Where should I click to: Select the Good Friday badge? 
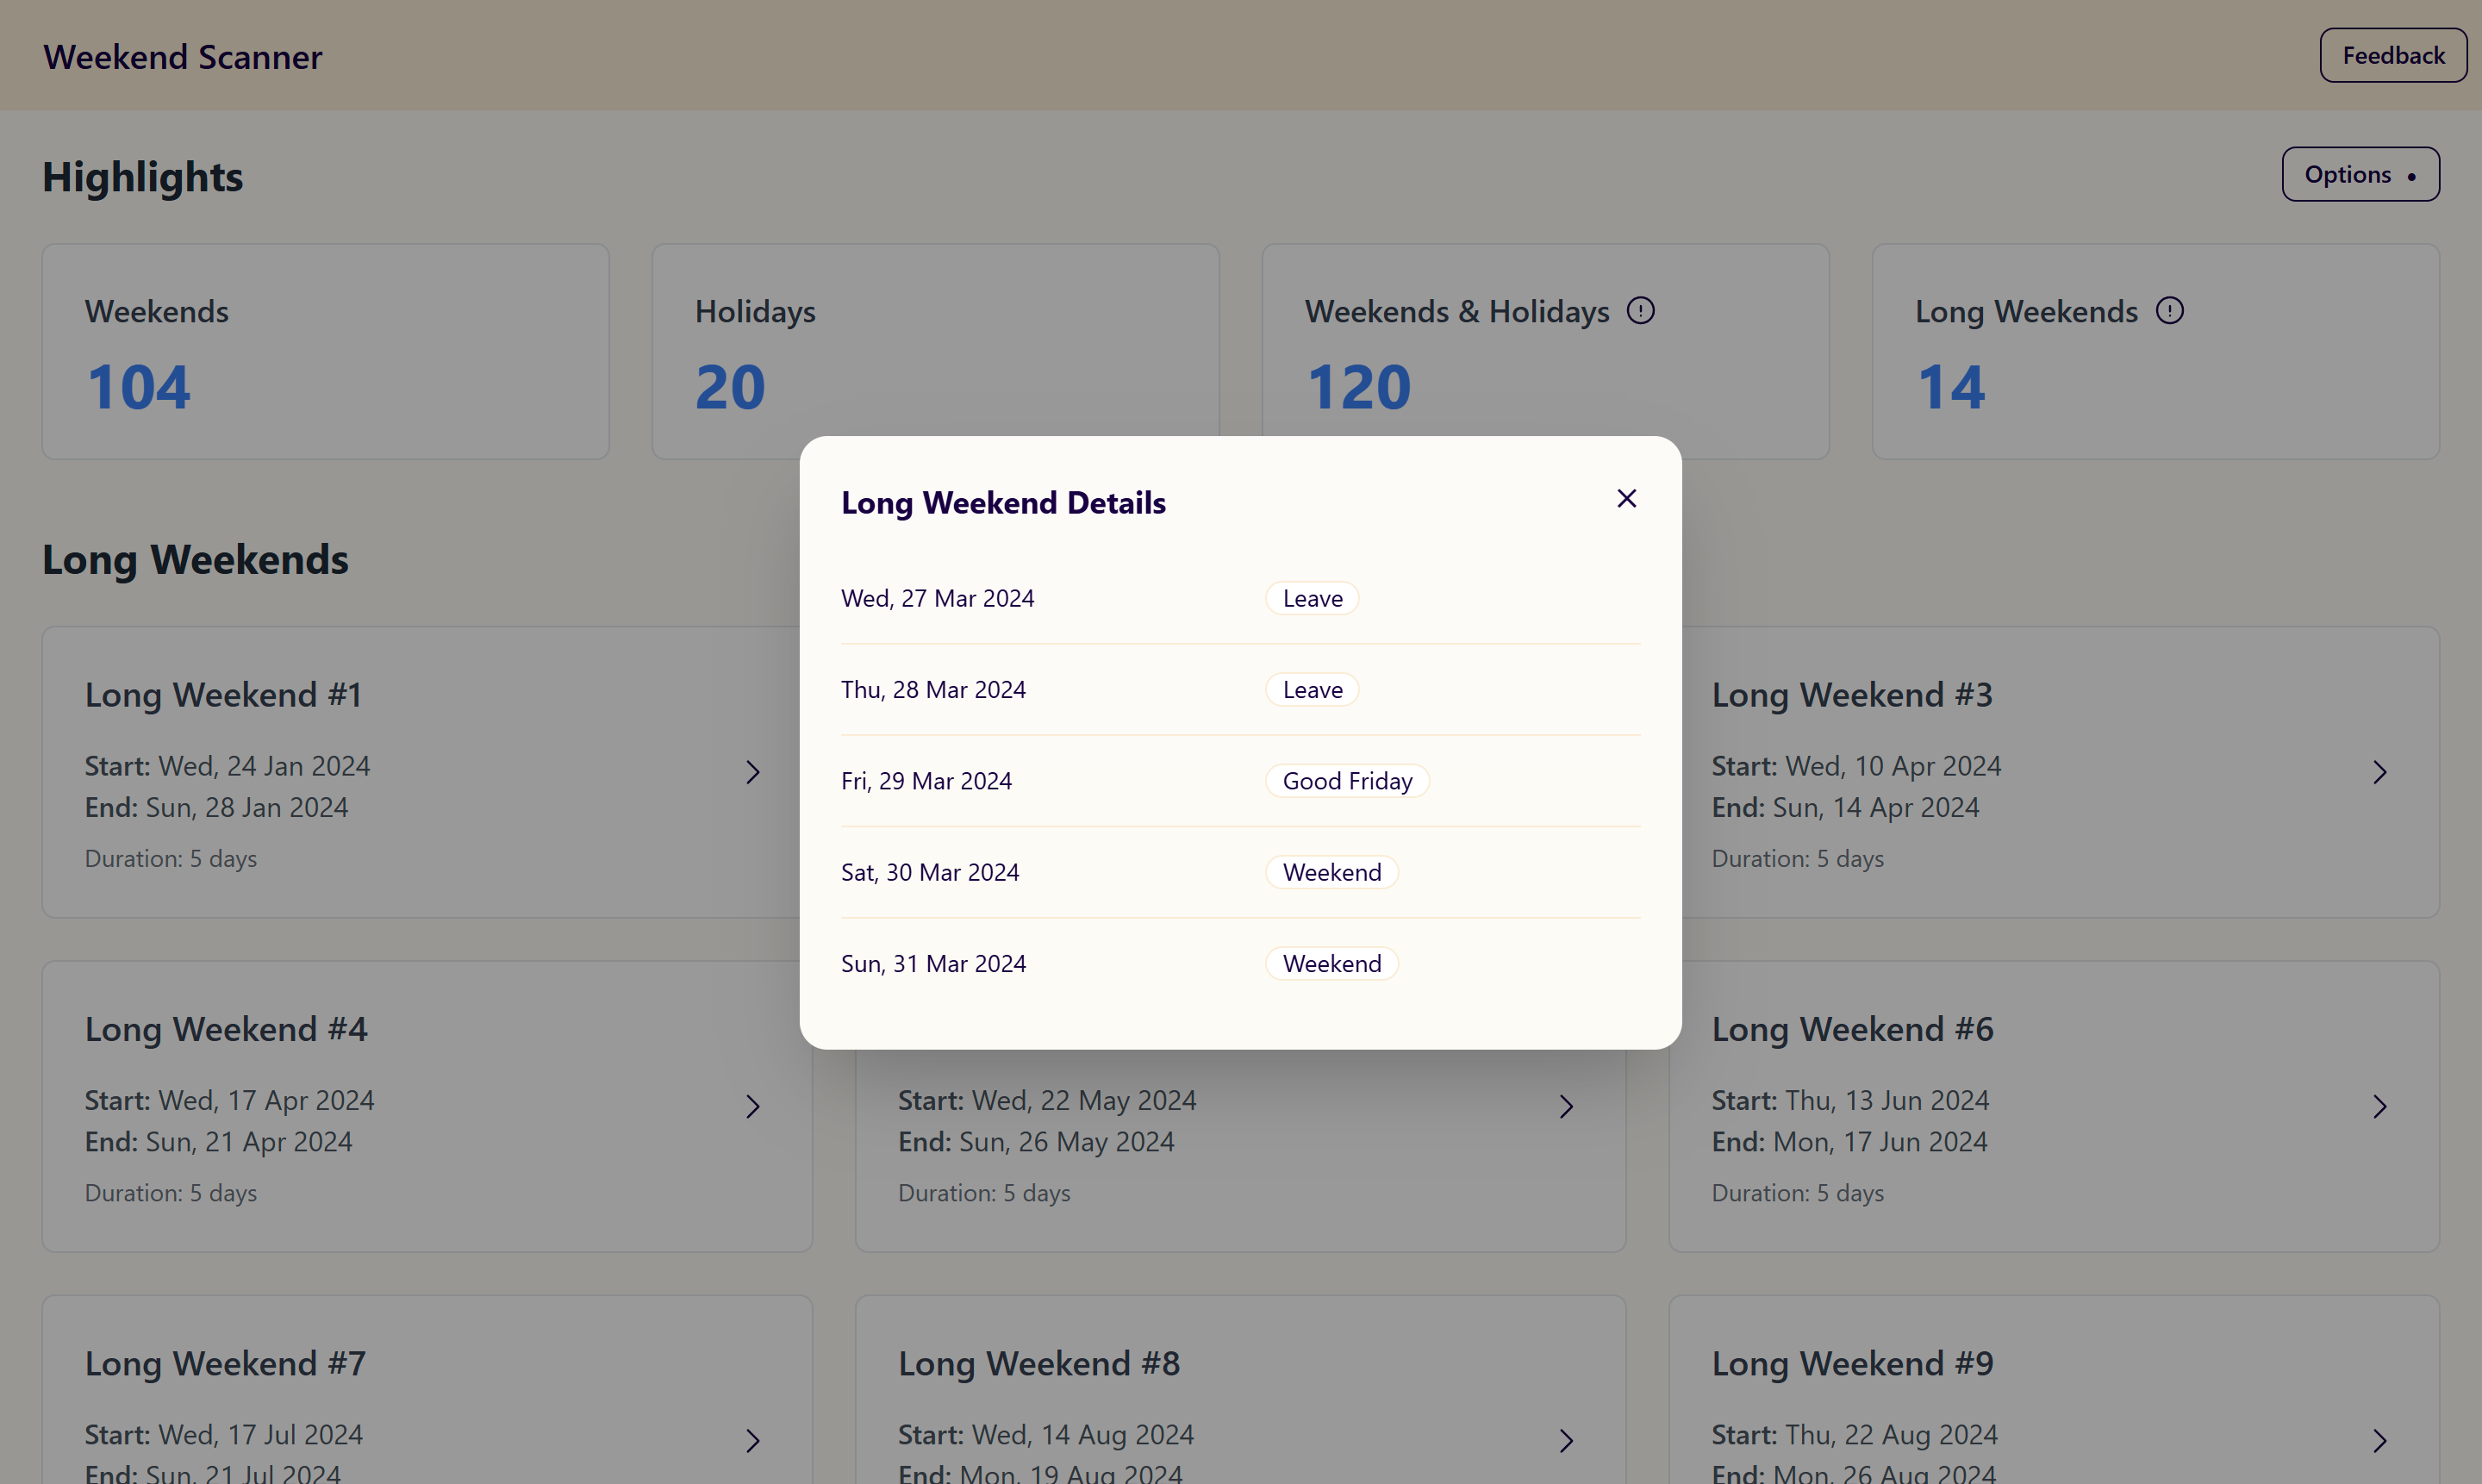coord(1347,781)
